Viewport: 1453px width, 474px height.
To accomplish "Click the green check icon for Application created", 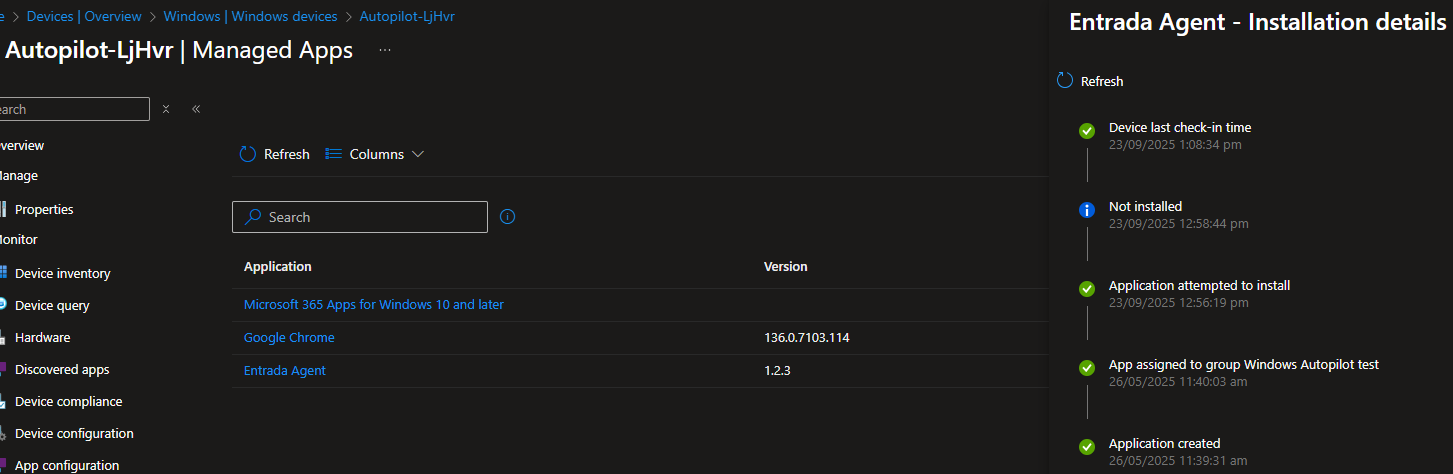I will pos(1087,447).
